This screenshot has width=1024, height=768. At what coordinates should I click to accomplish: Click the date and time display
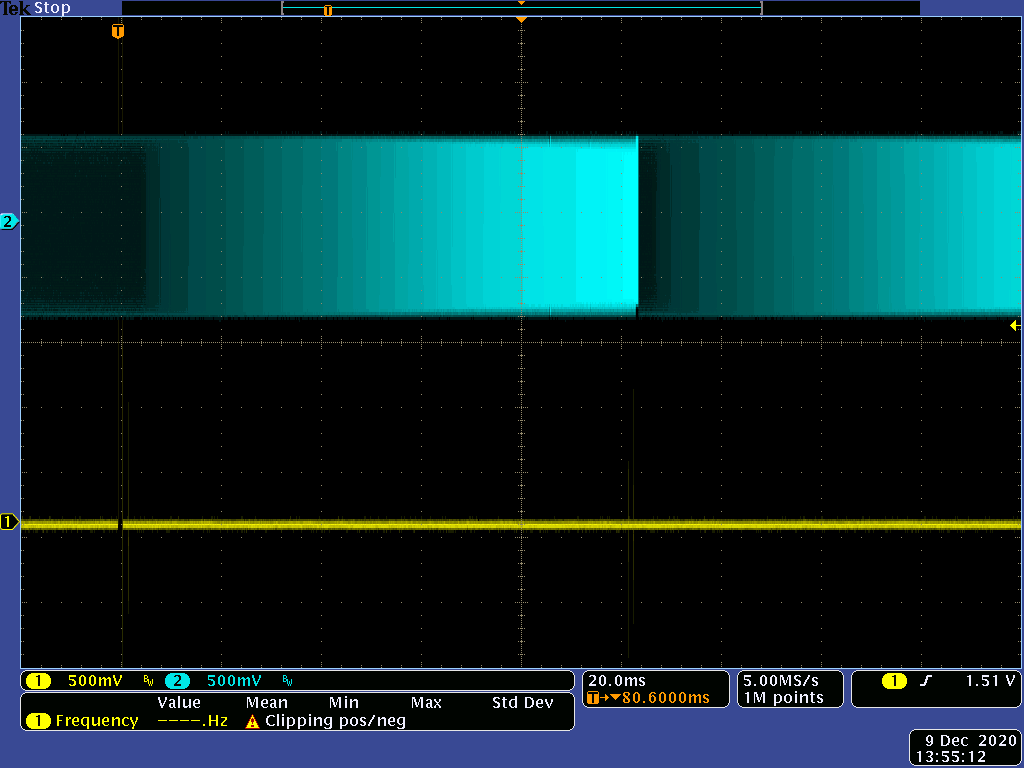(x=965, y=748)
